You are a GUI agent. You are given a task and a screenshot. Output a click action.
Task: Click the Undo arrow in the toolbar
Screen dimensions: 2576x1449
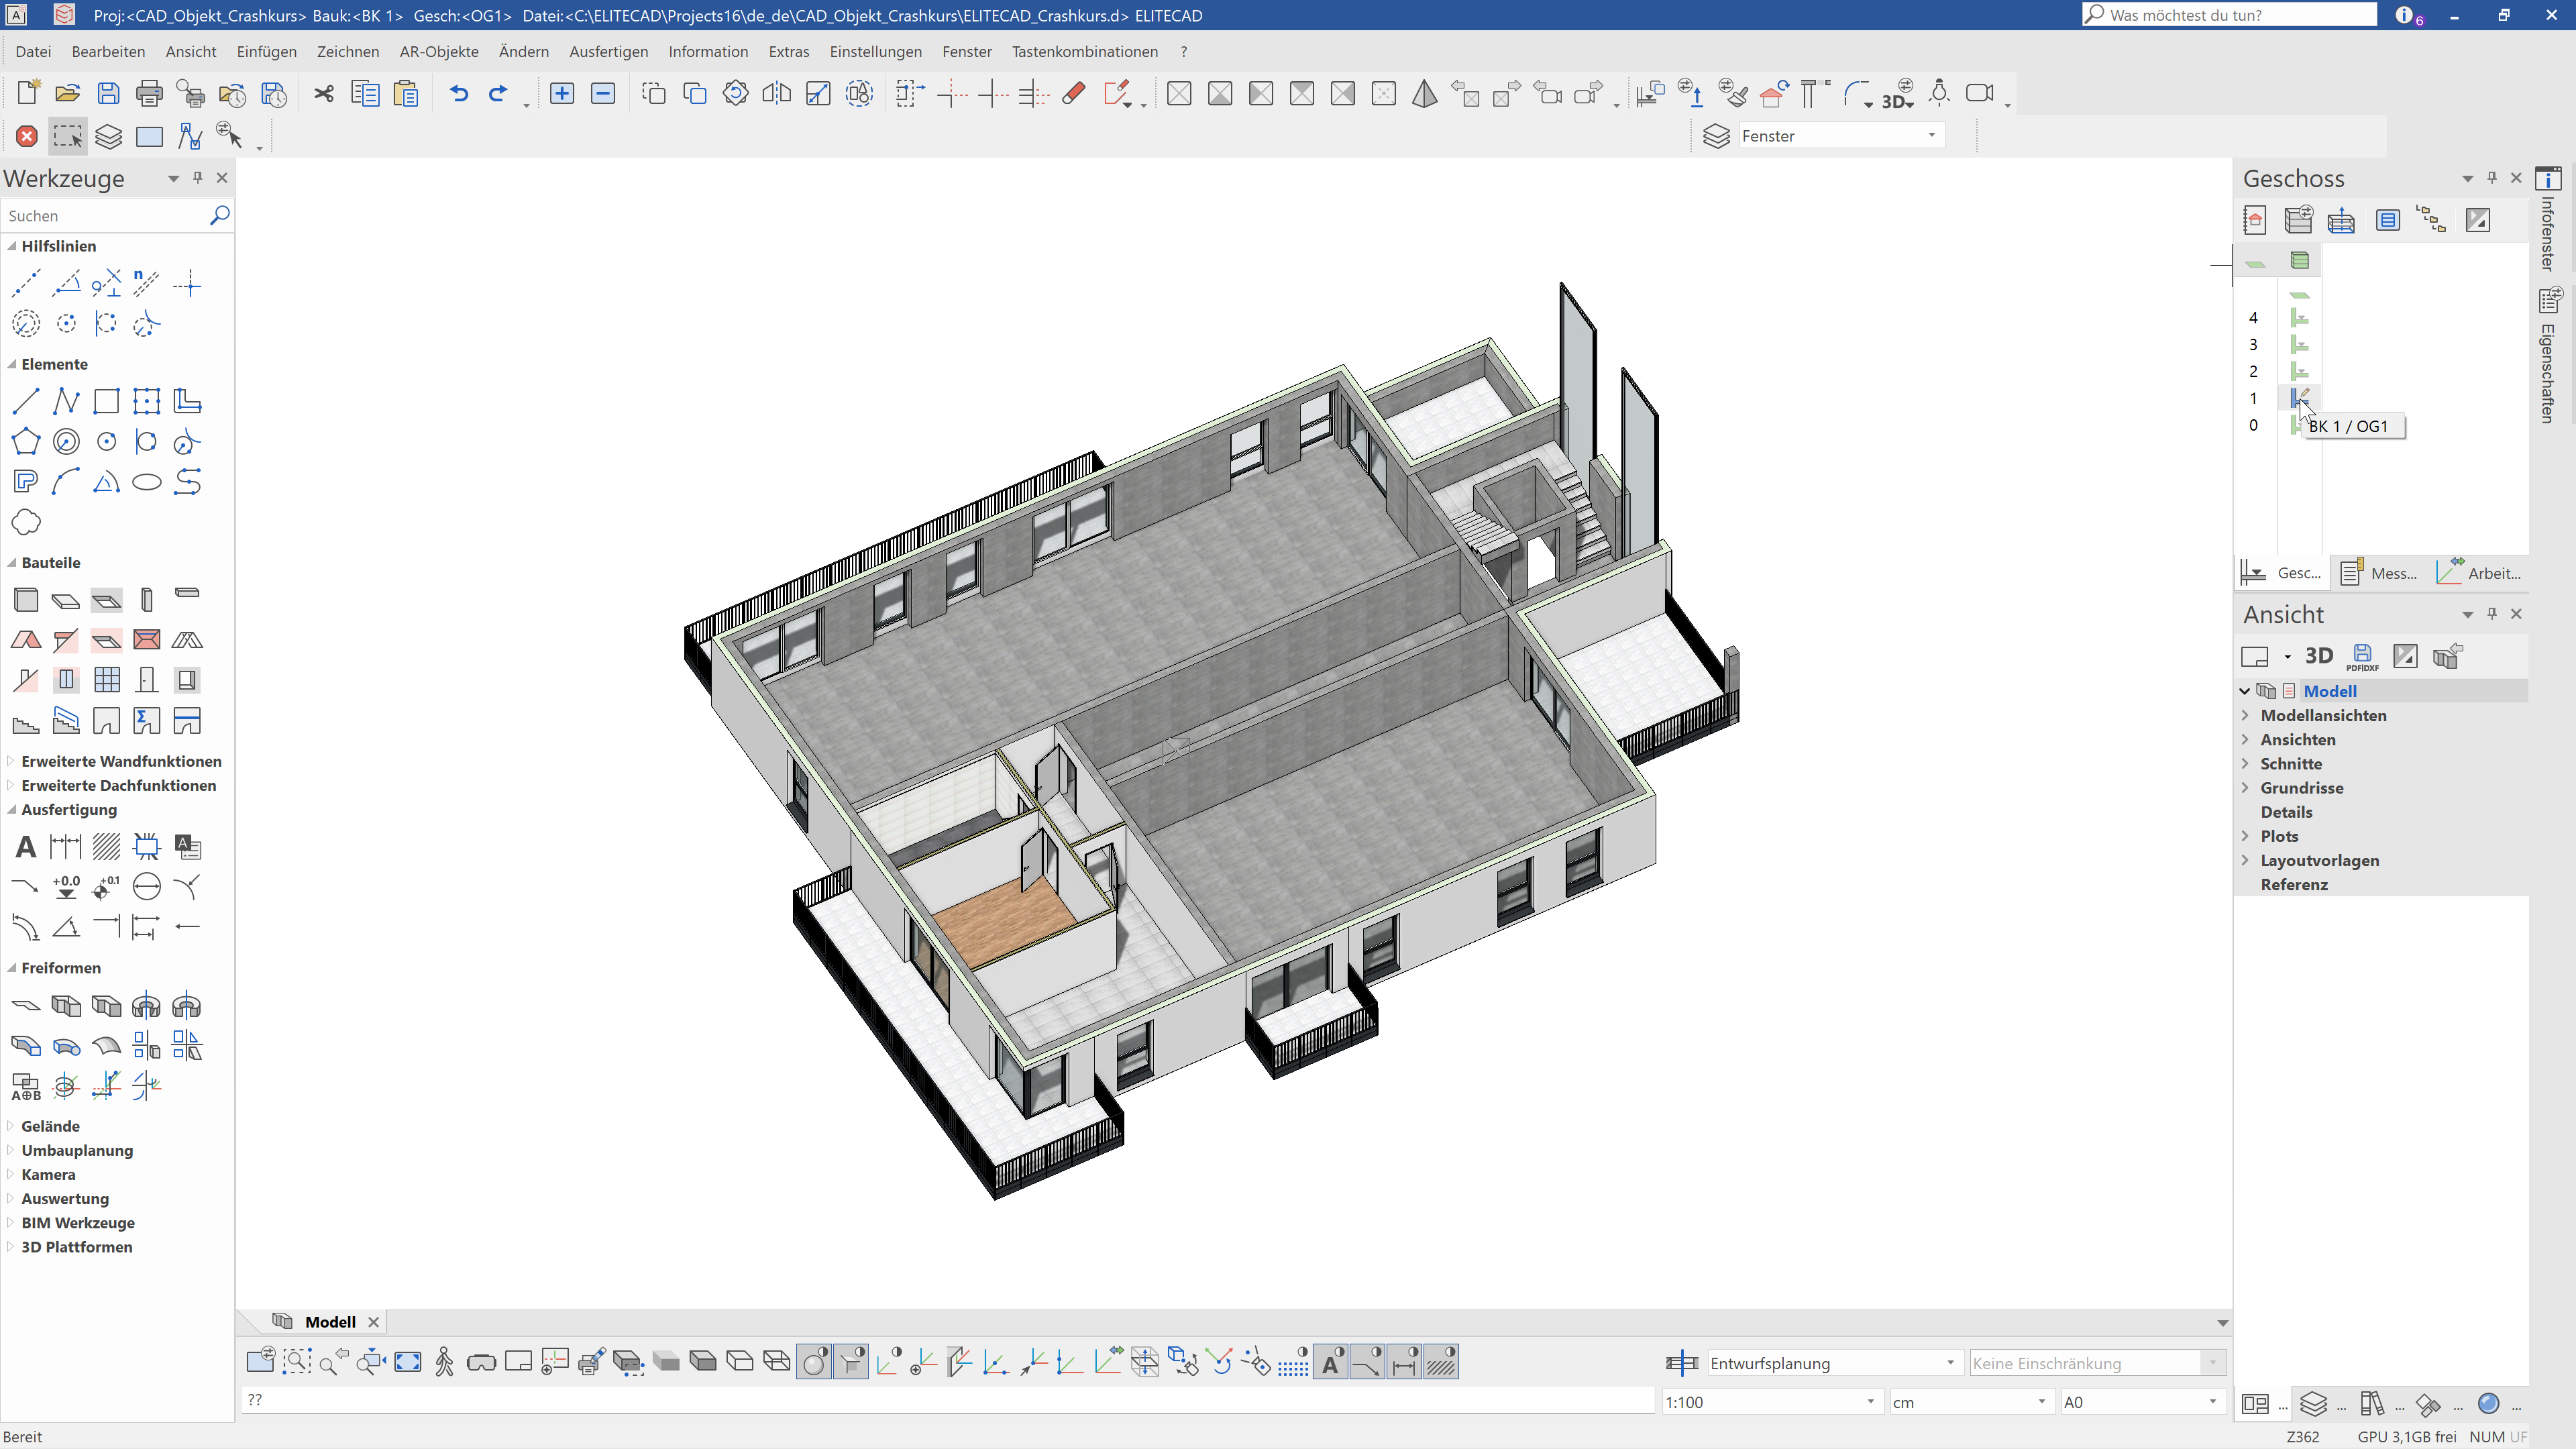pos(458,94)
